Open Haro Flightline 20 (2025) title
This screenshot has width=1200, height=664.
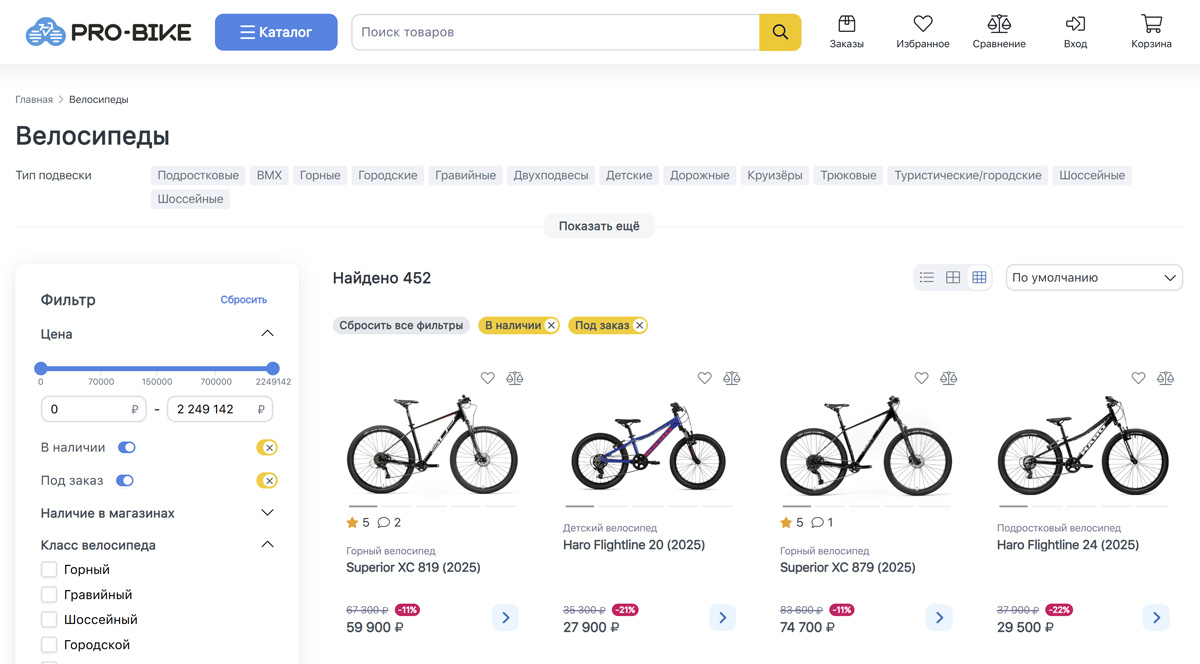tap(634, 545)
